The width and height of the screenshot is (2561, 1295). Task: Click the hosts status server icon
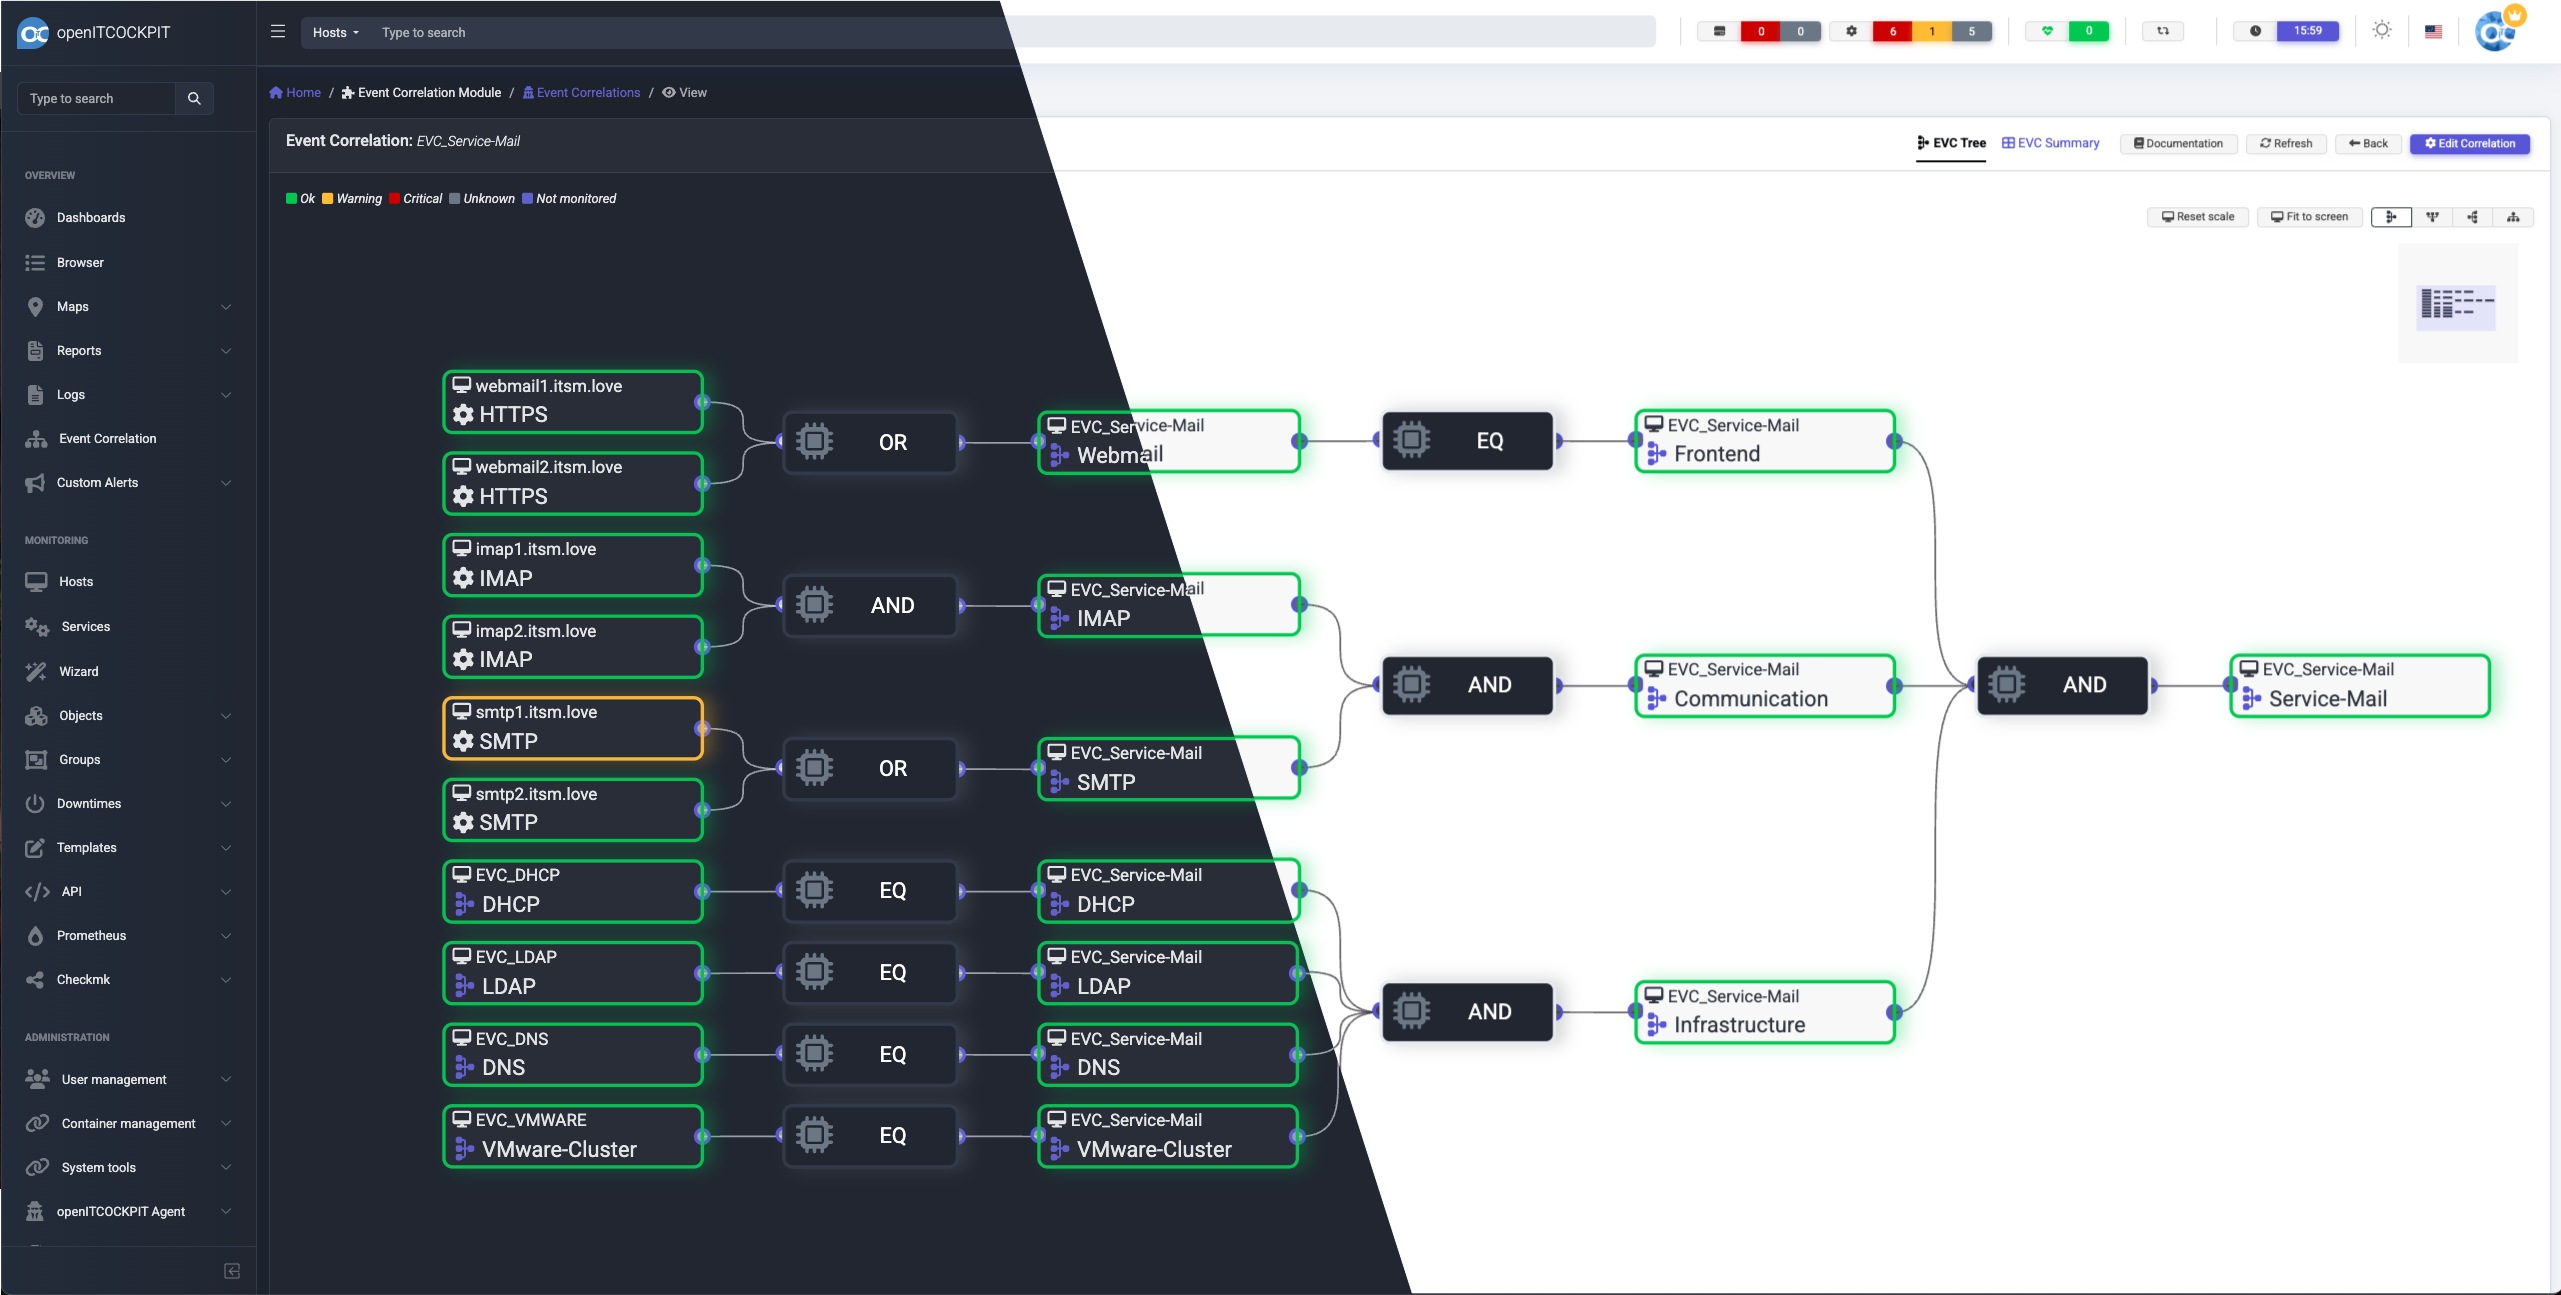[x=1719, y=31]
